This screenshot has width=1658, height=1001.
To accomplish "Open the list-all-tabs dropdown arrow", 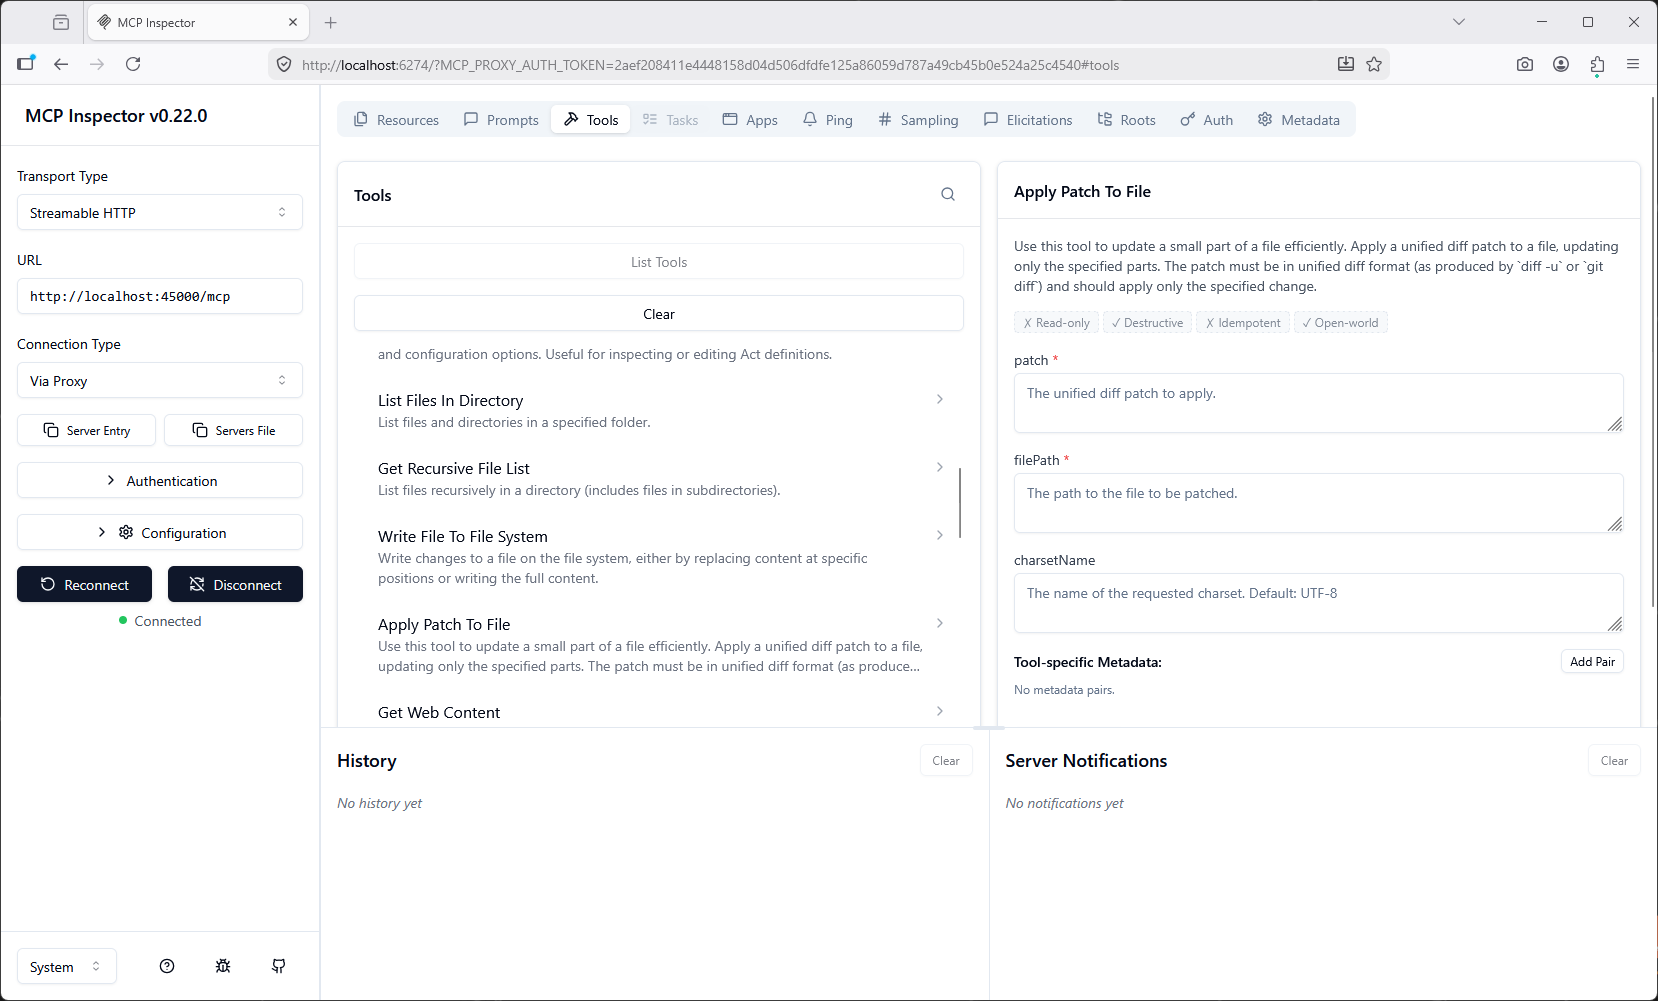I will (x=1459, y=22).
